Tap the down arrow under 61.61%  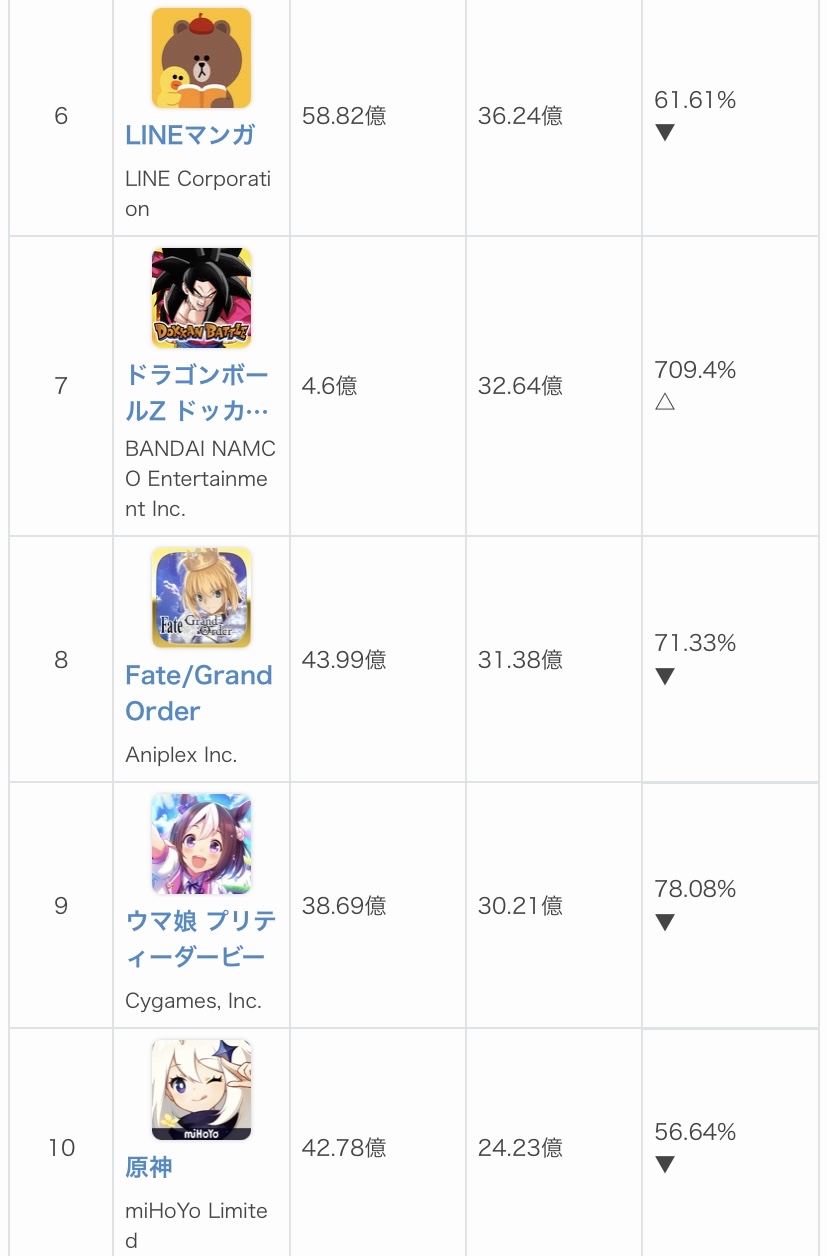point(665,133)
